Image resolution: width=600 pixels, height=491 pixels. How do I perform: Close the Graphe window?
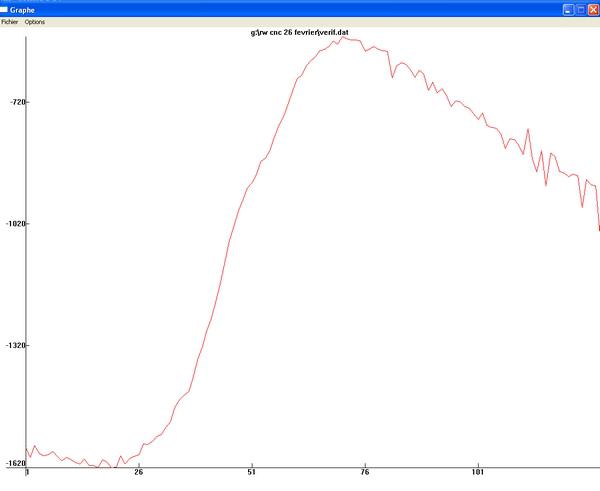(593, 10)
